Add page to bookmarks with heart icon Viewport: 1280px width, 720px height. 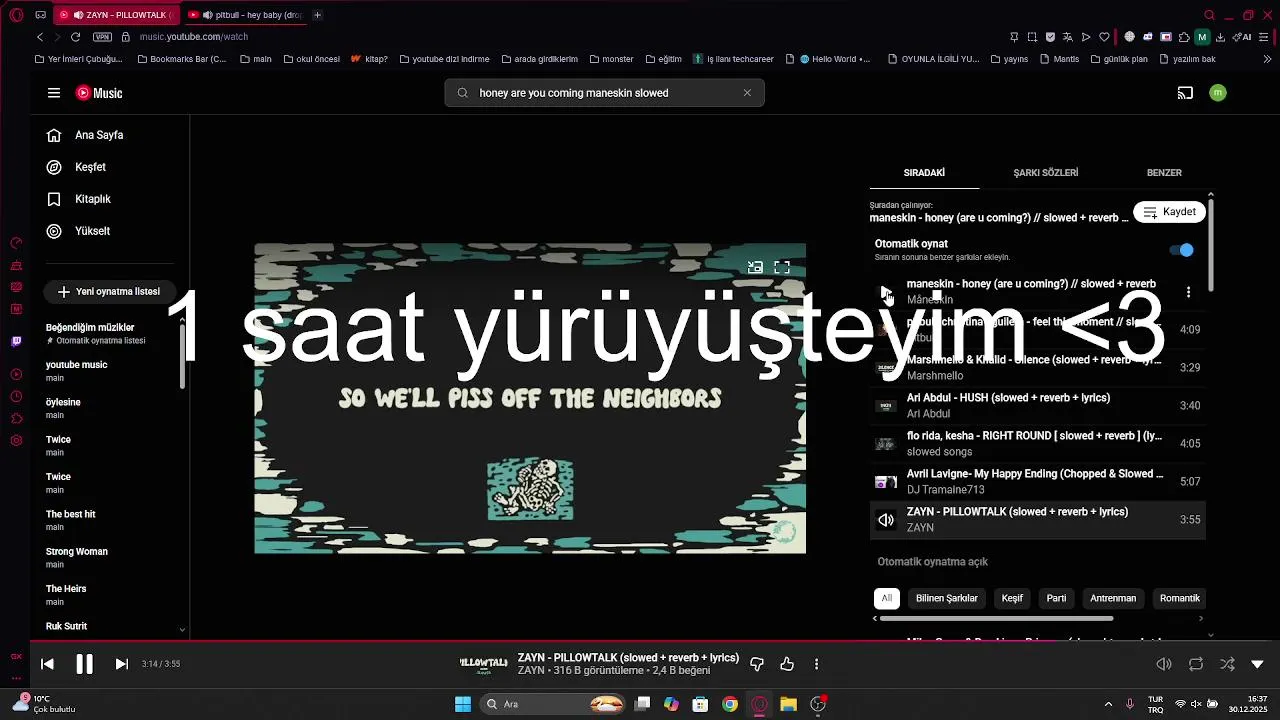pos(1104,37)
